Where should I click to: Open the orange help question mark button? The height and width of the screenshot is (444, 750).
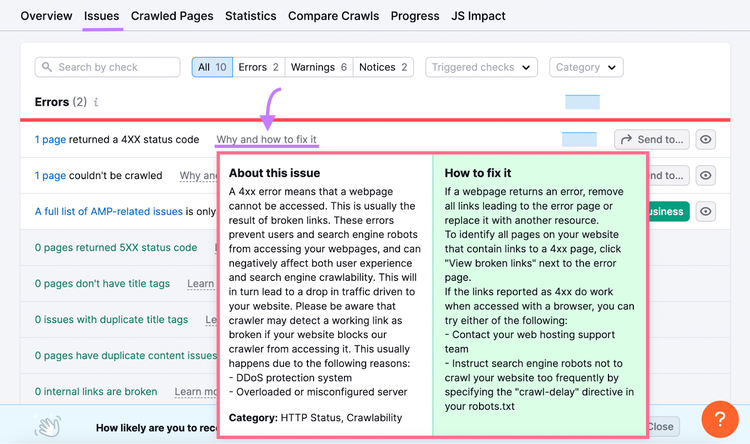(720, 419)
